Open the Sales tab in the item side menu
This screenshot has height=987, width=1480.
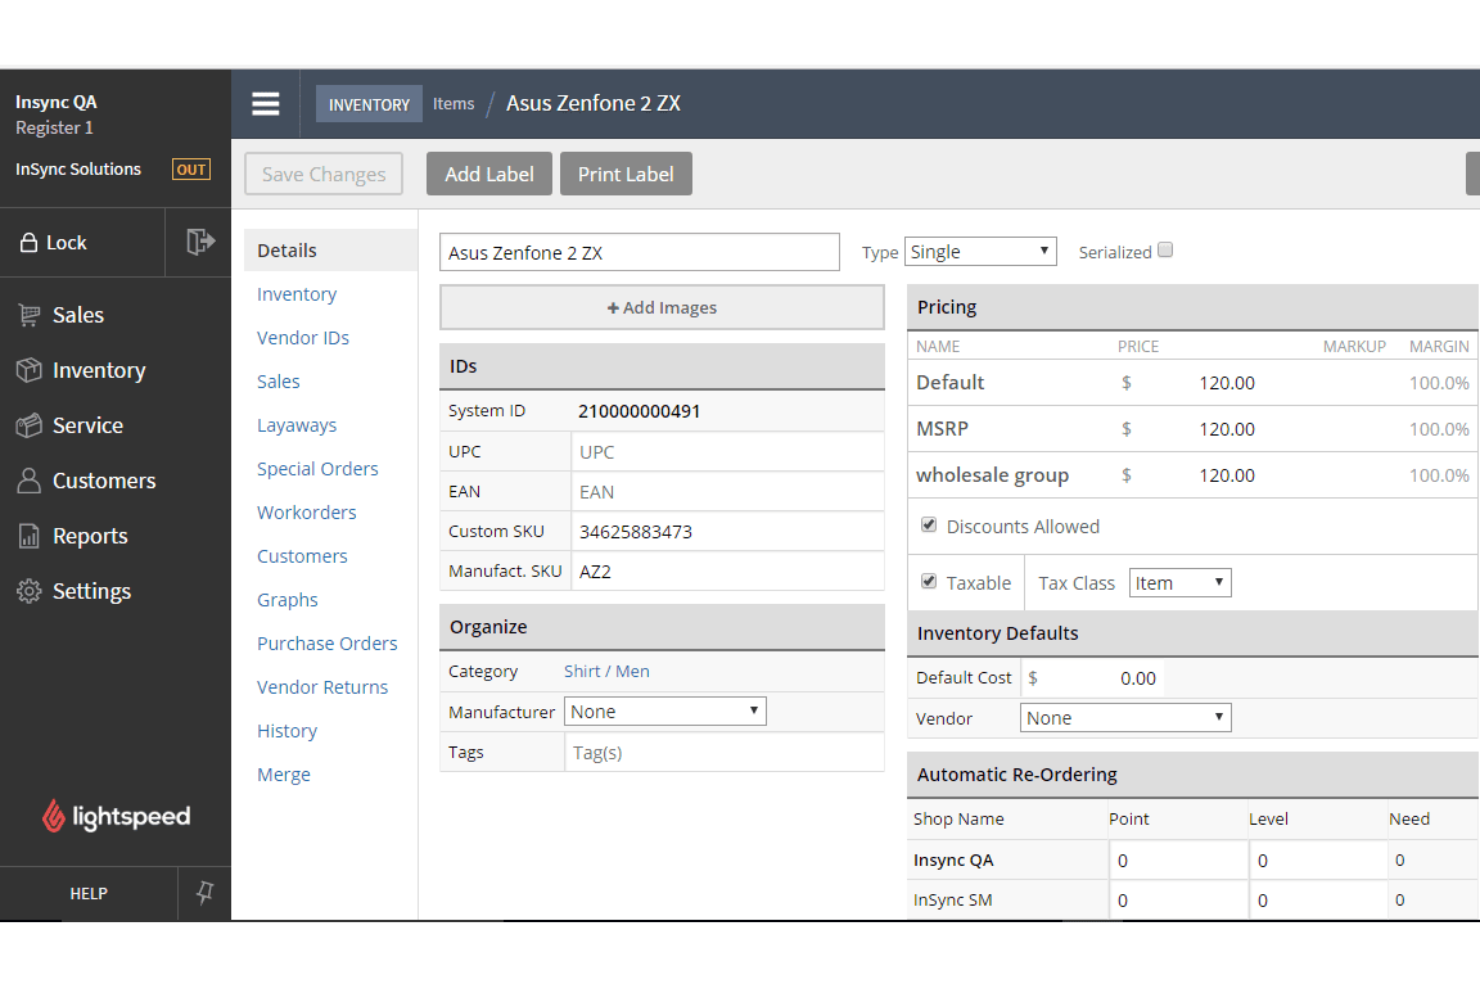(x=278, y=381)
